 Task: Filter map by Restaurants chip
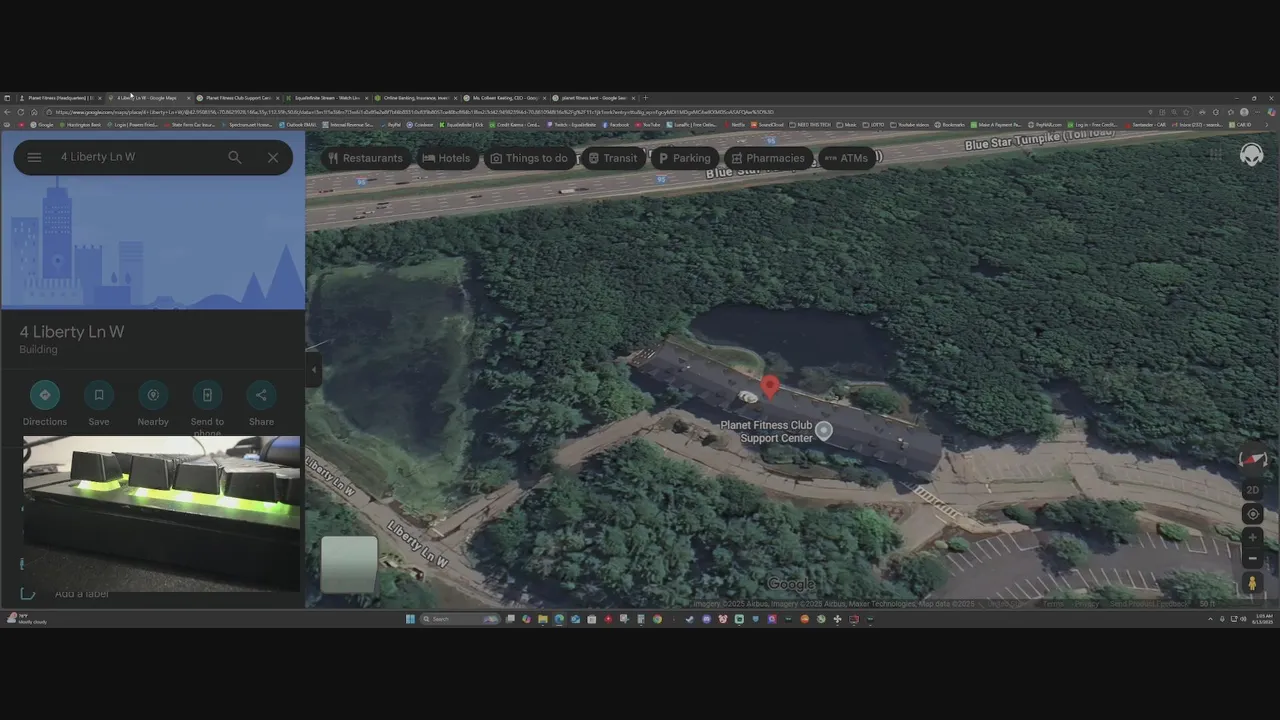(365, 158)
